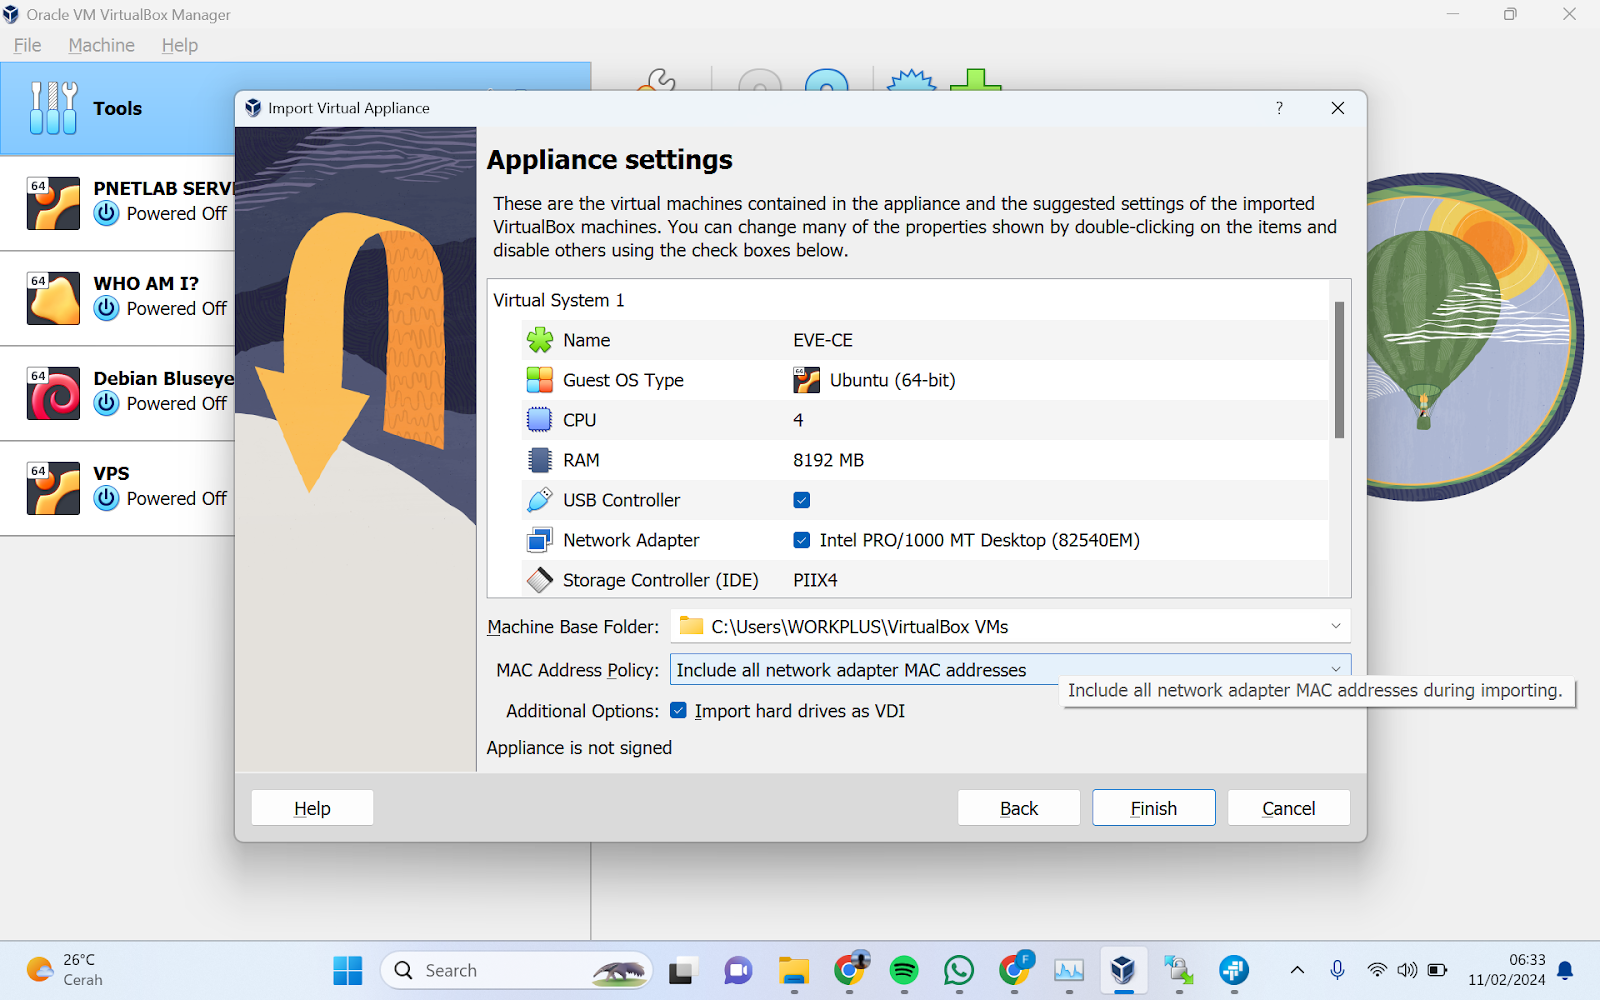Open the Windows Start menu
Screen dimensions: 1600x1000
pos(348,970)
